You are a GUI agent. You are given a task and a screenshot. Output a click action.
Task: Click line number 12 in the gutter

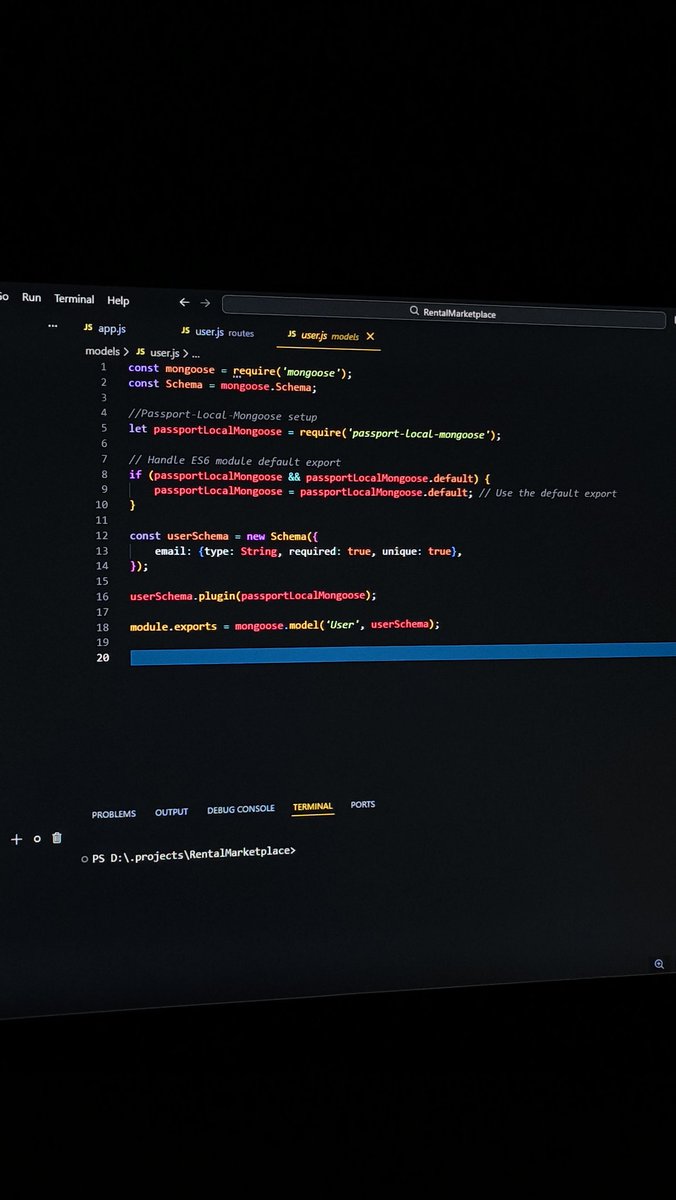(102, 535)
